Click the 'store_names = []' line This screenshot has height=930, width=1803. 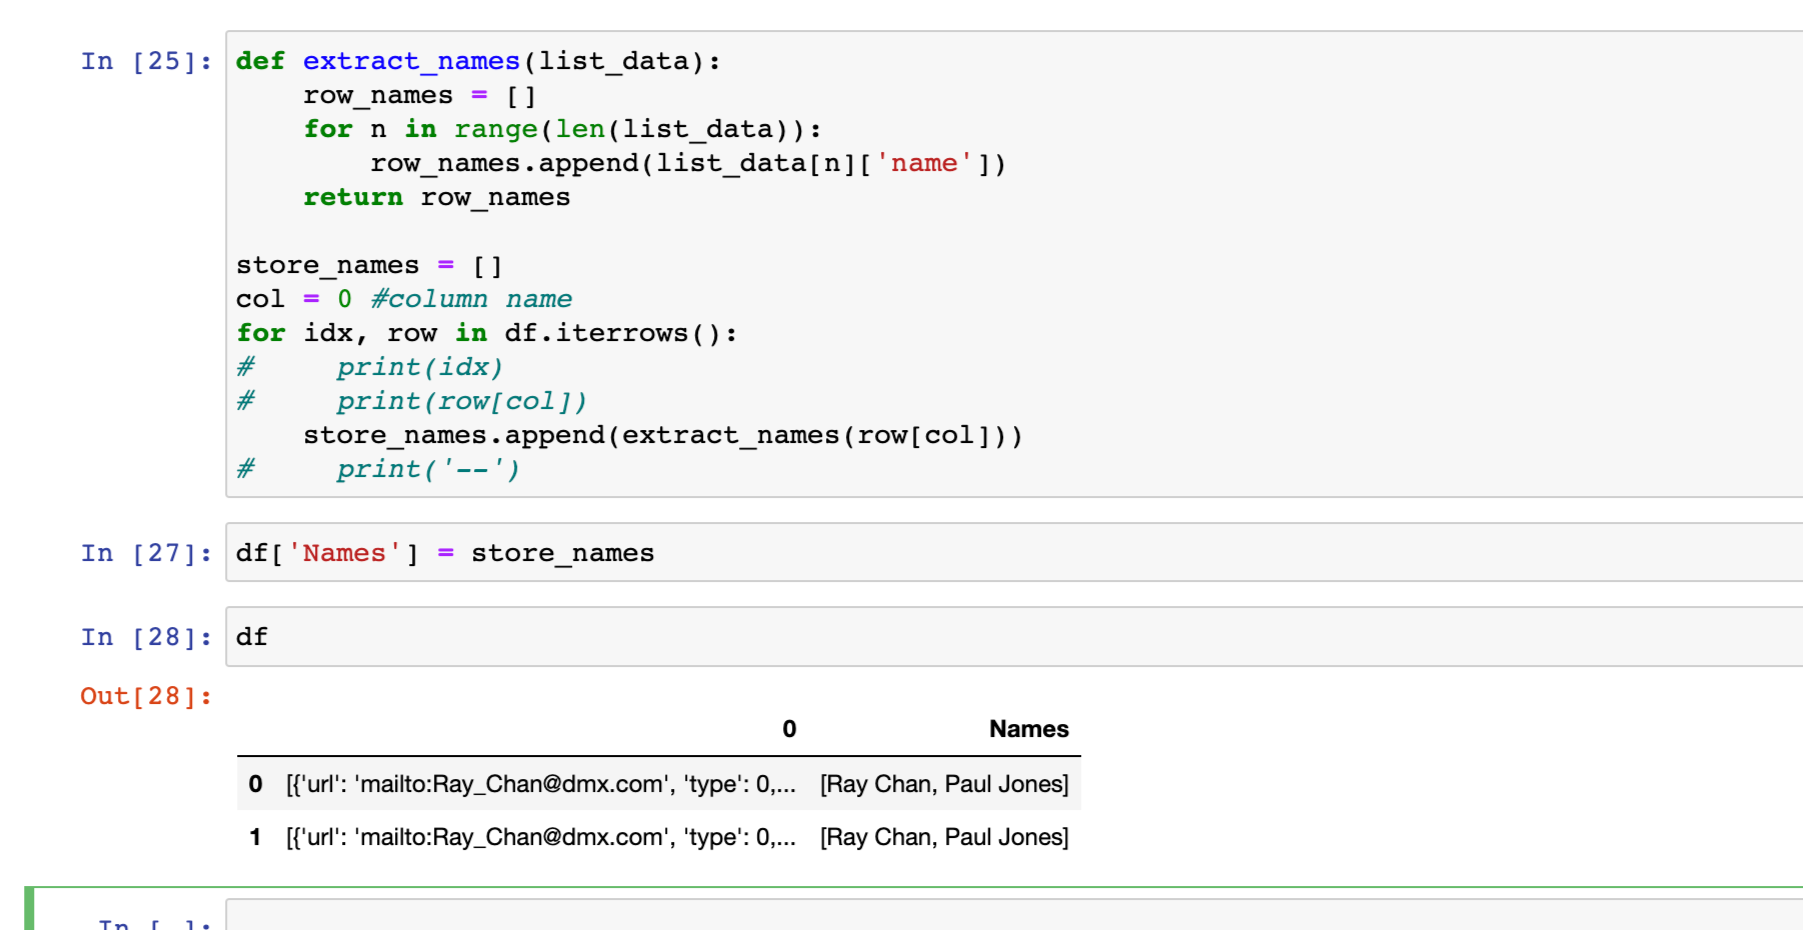click(369, 265)
